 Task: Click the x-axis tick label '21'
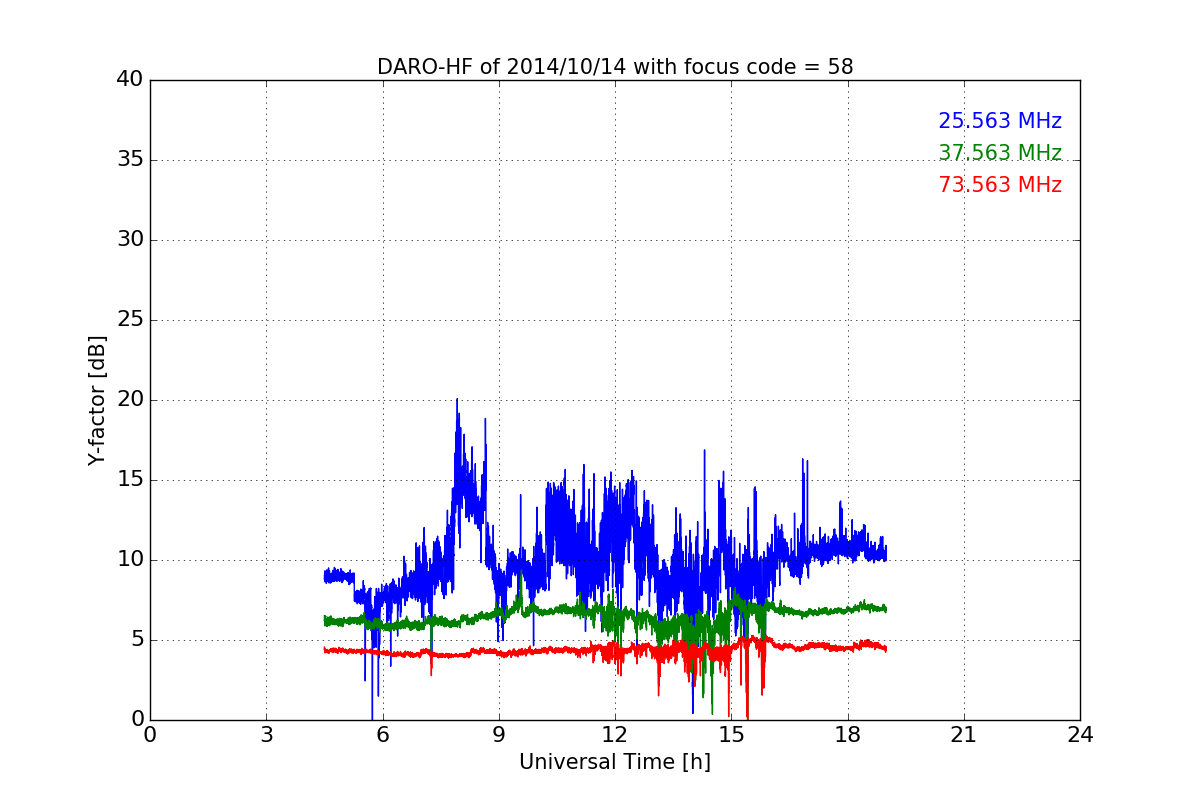coord(964,734)
